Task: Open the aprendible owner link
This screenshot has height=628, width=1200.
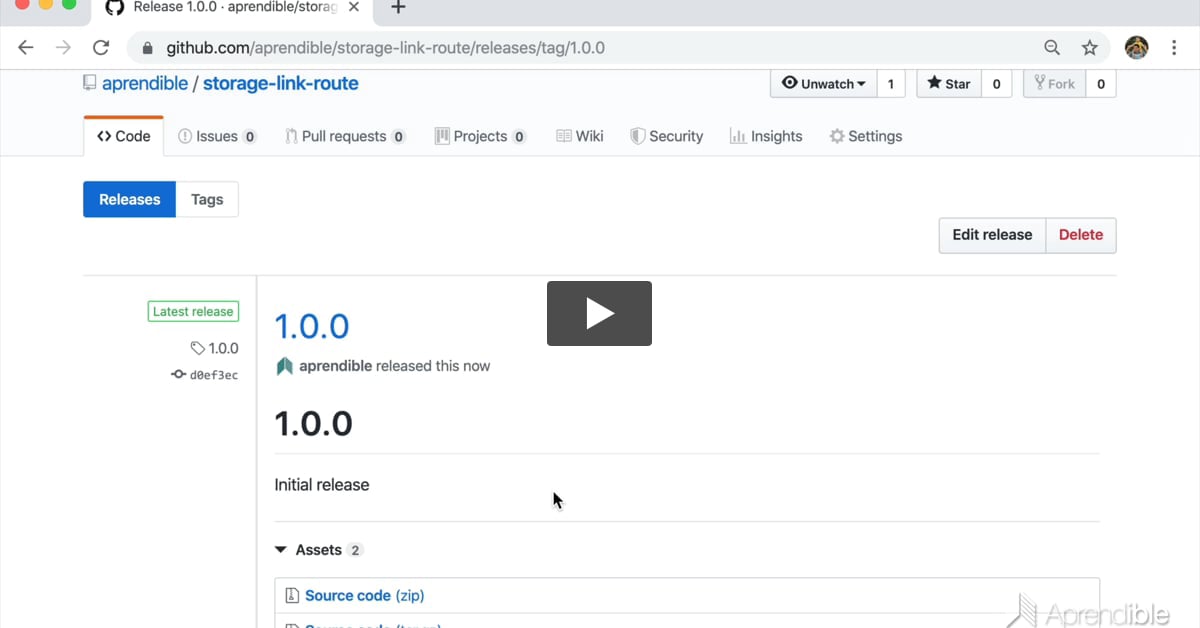Action: point(145,84)
